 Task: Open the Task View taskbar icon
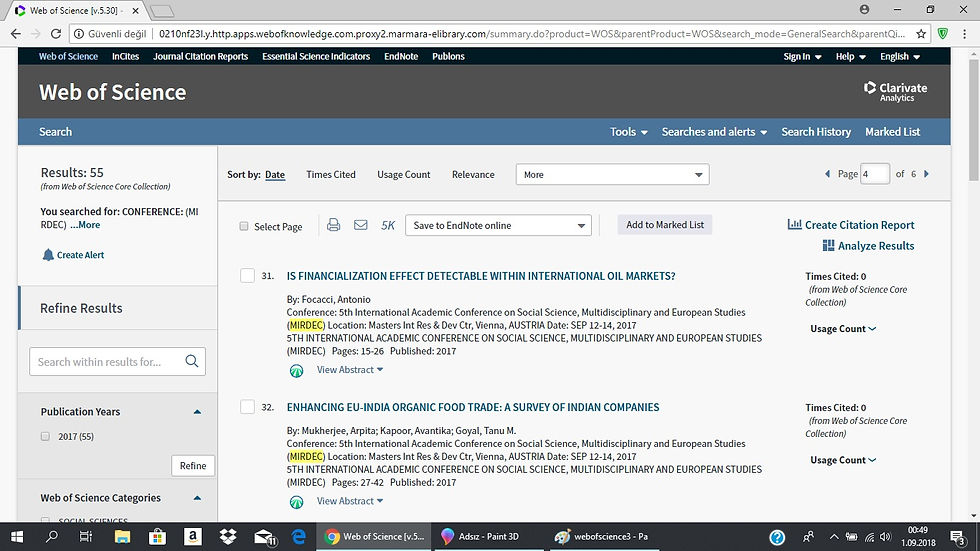pos(86,537)
